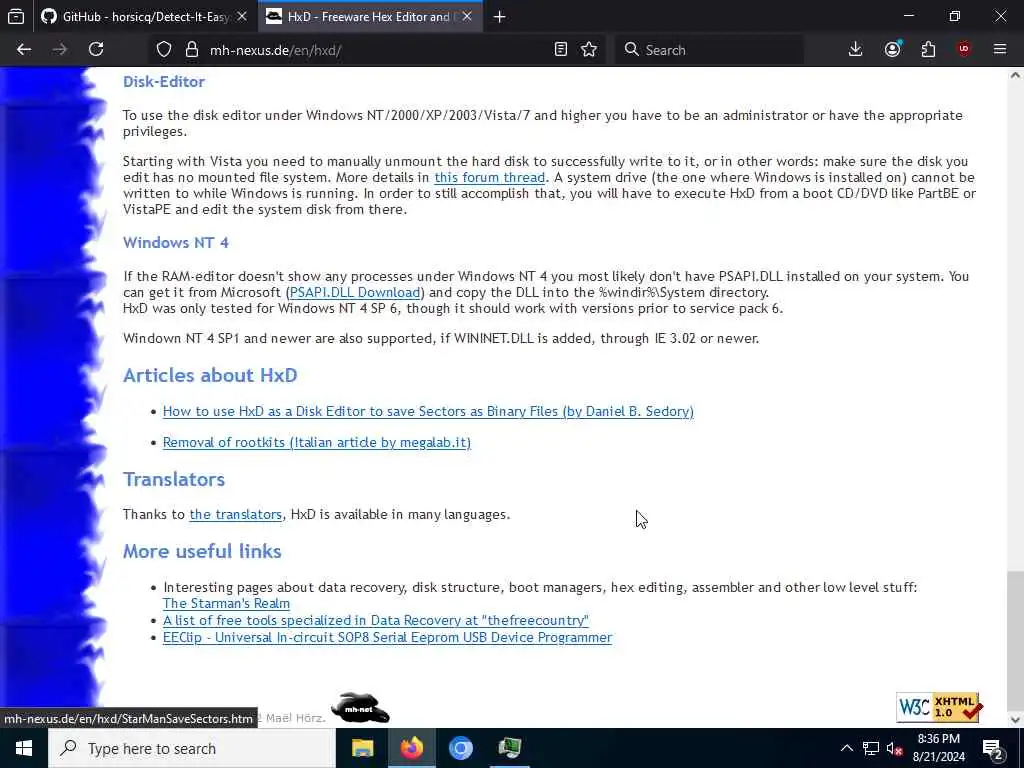Open the tracking protection shield icon
The width and height of the screenshot is (1024, 768).
164,50
